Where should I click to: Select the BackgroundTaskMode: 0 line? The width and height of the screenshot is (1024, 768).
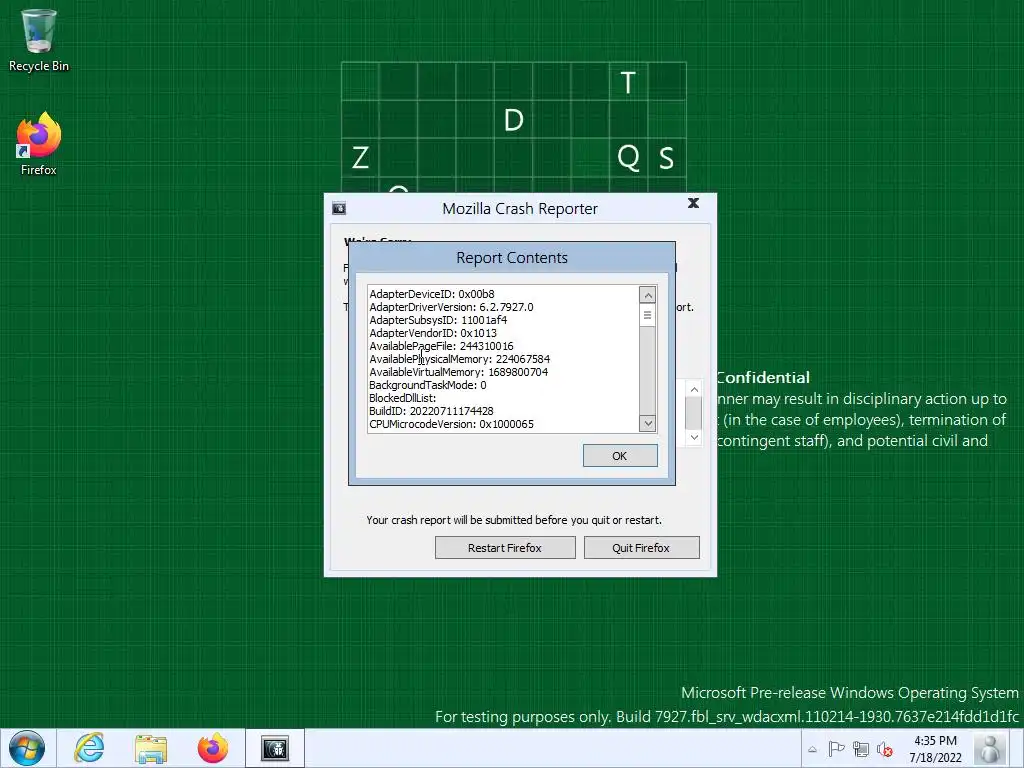(428, 385)
